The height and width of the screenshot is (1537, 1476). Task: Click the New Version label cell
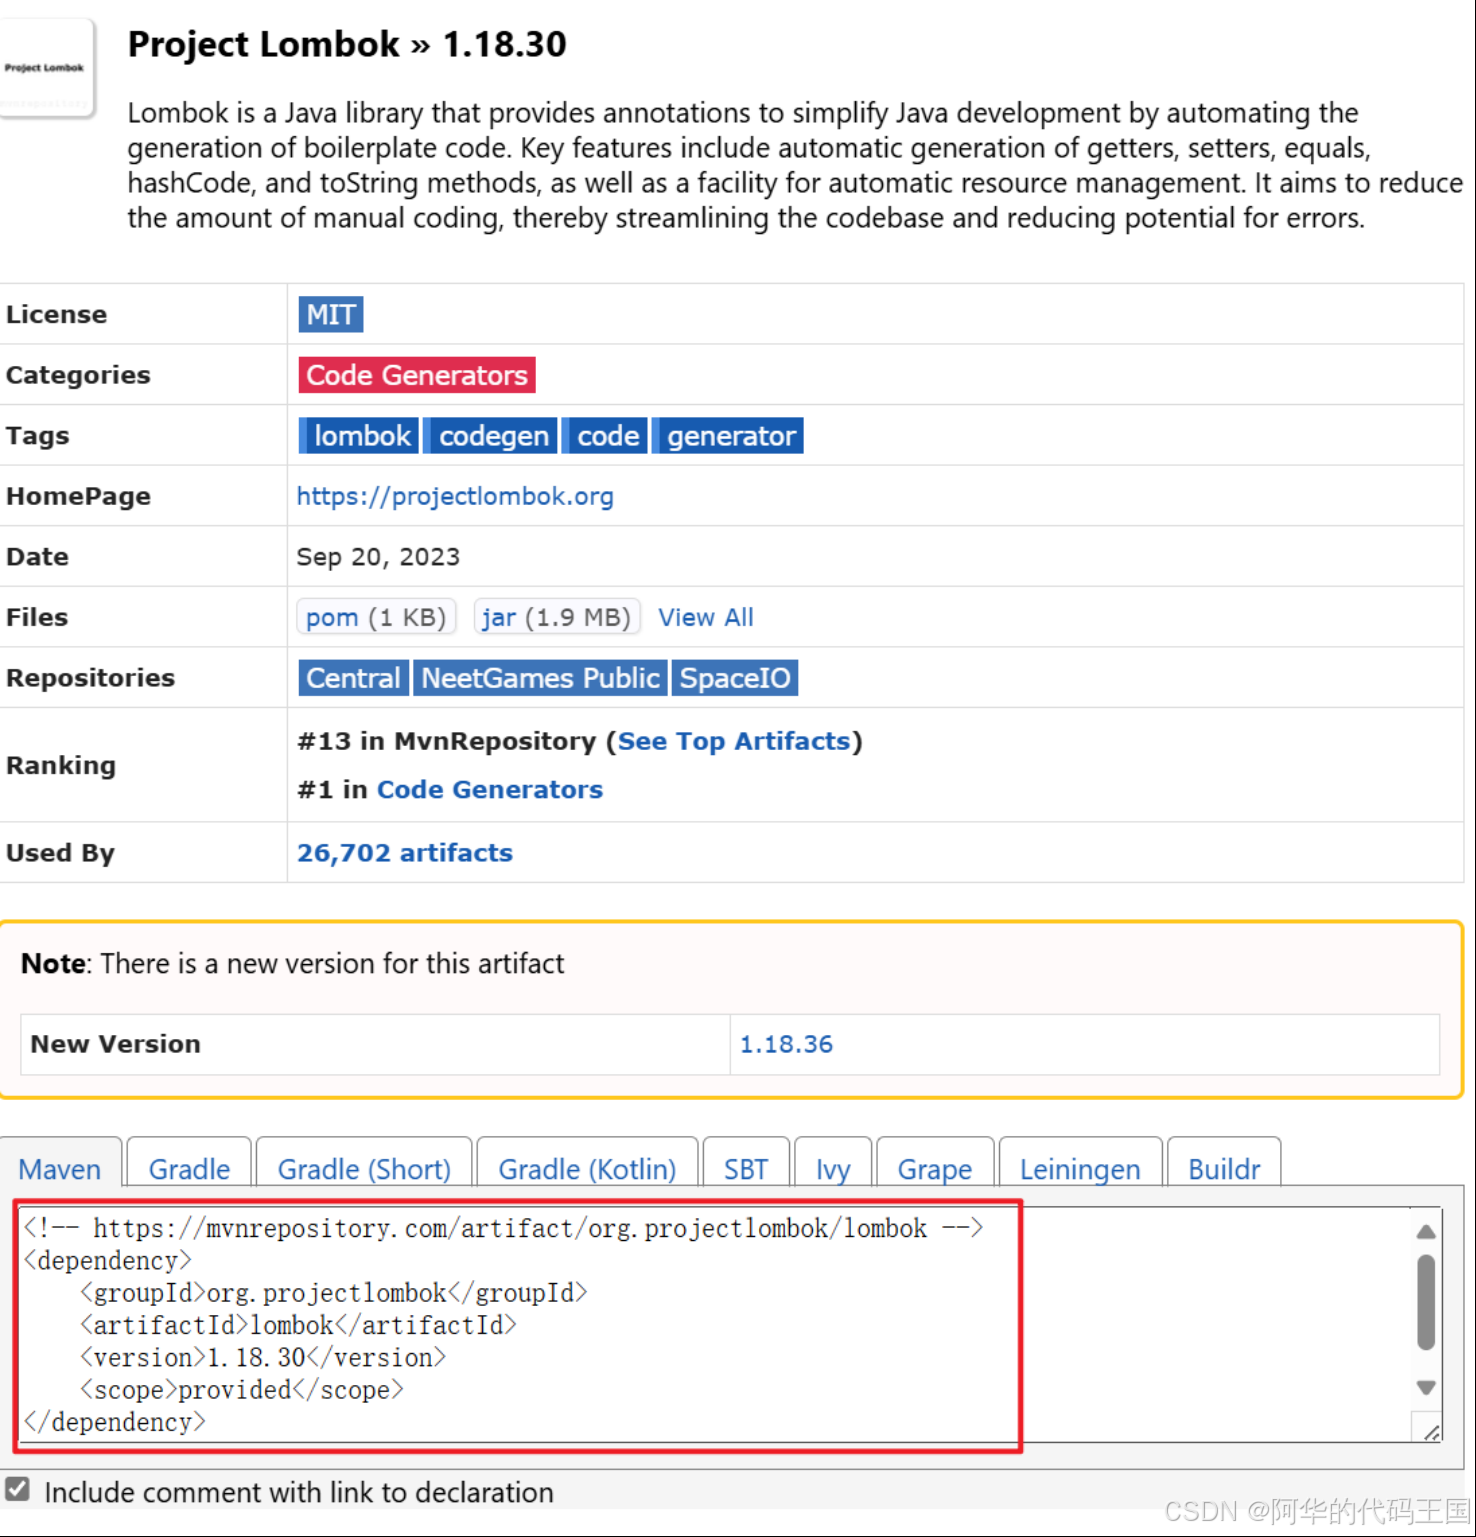pos(375,1044)
